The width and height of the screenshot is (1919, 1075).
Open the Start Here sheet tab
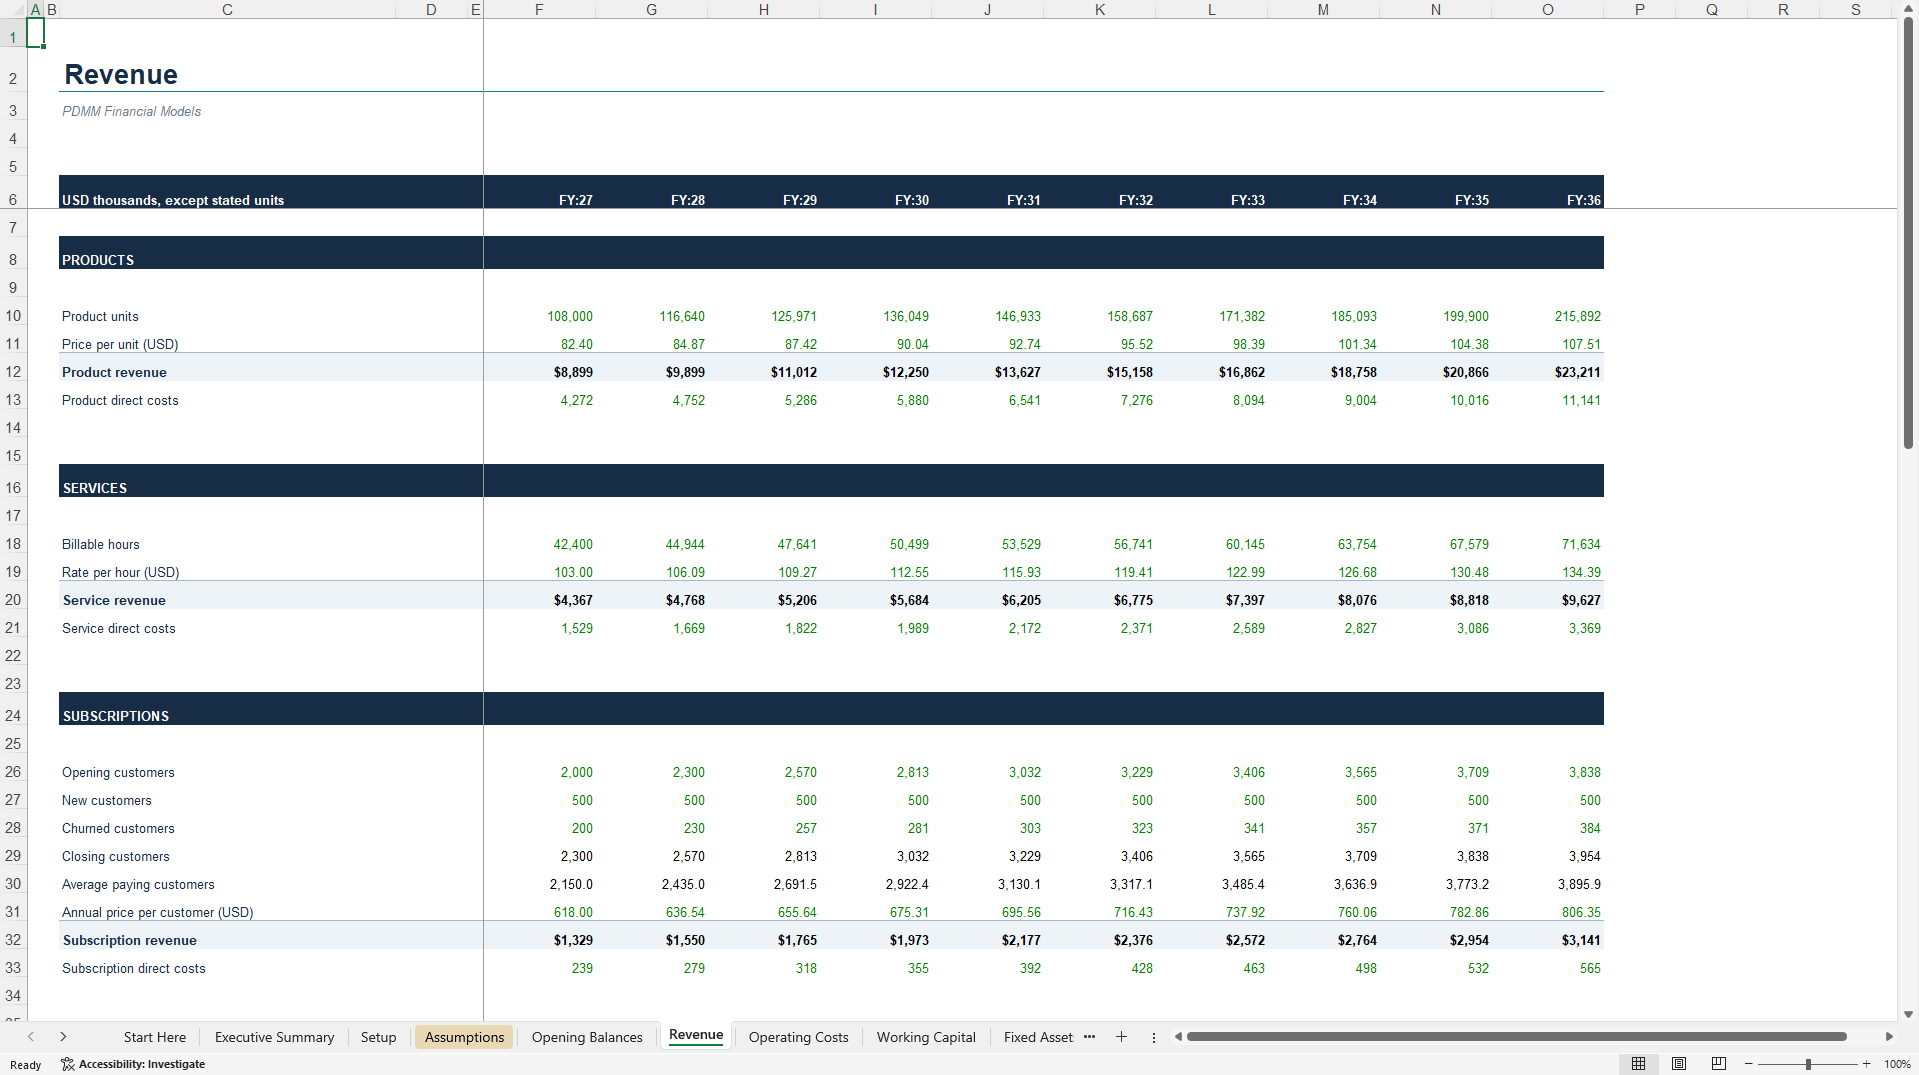tap(155, 1037)
